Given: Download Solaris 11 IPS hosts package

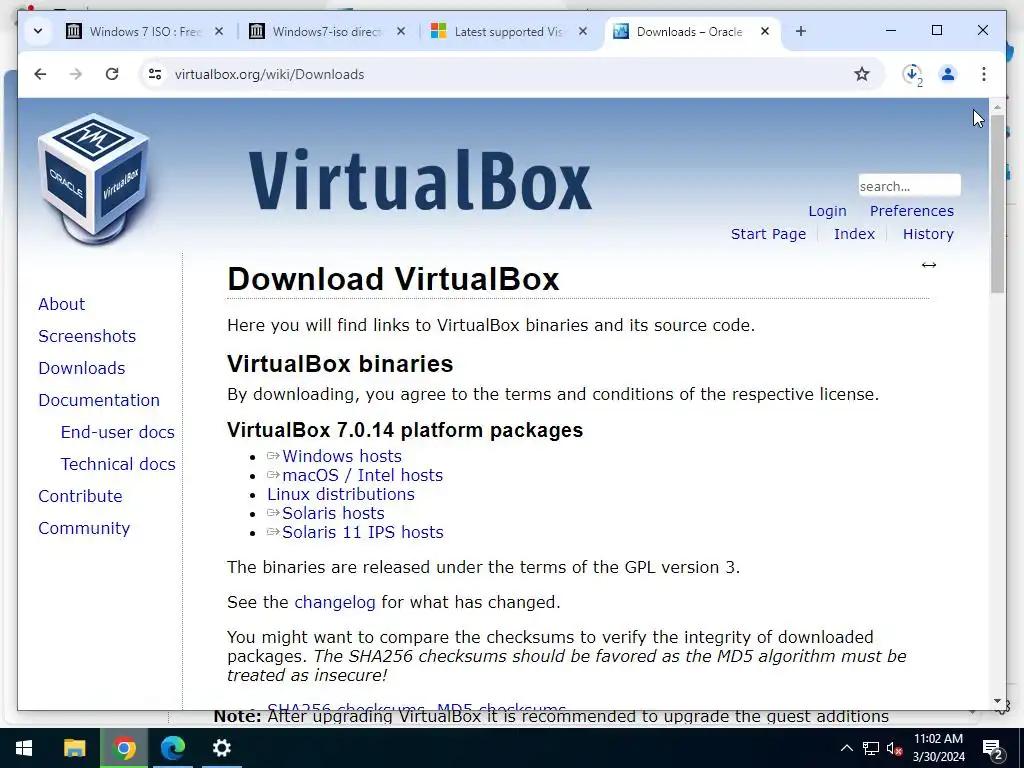Looking at the screenshot, I should tap(362, 532).
